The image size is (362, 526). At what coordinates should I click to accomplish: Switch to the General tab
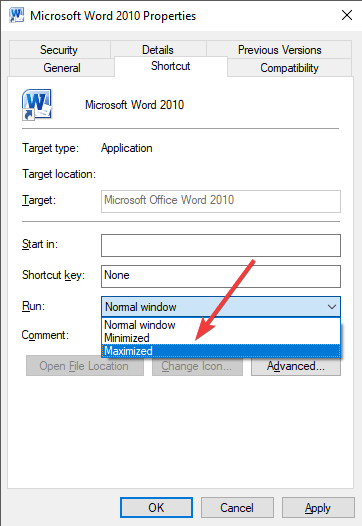62,68
